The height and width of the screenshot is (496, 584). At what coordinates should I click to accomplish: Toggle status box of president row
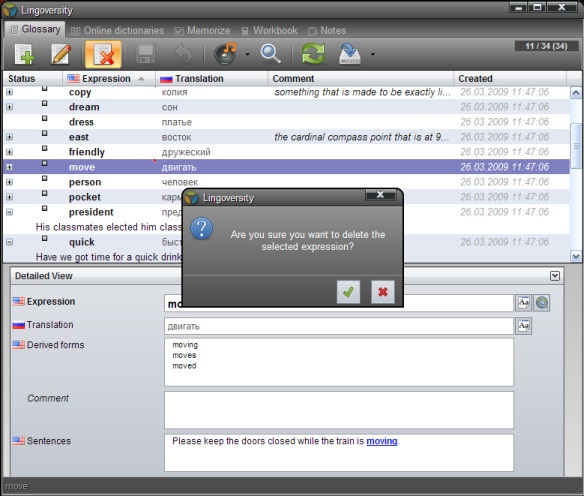coord(44,208)
